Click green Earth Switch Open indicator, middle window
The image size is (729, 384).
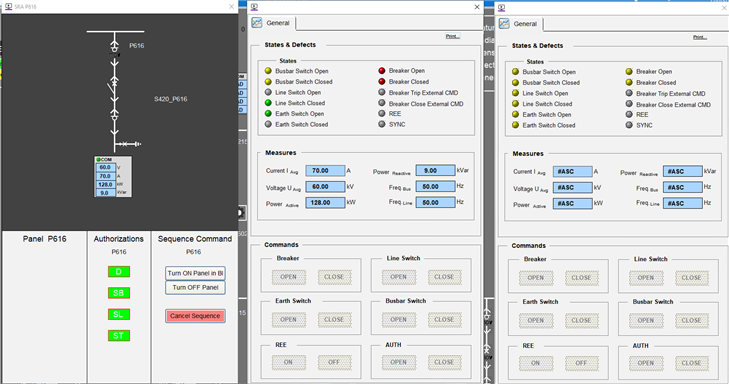click(268, 113)
